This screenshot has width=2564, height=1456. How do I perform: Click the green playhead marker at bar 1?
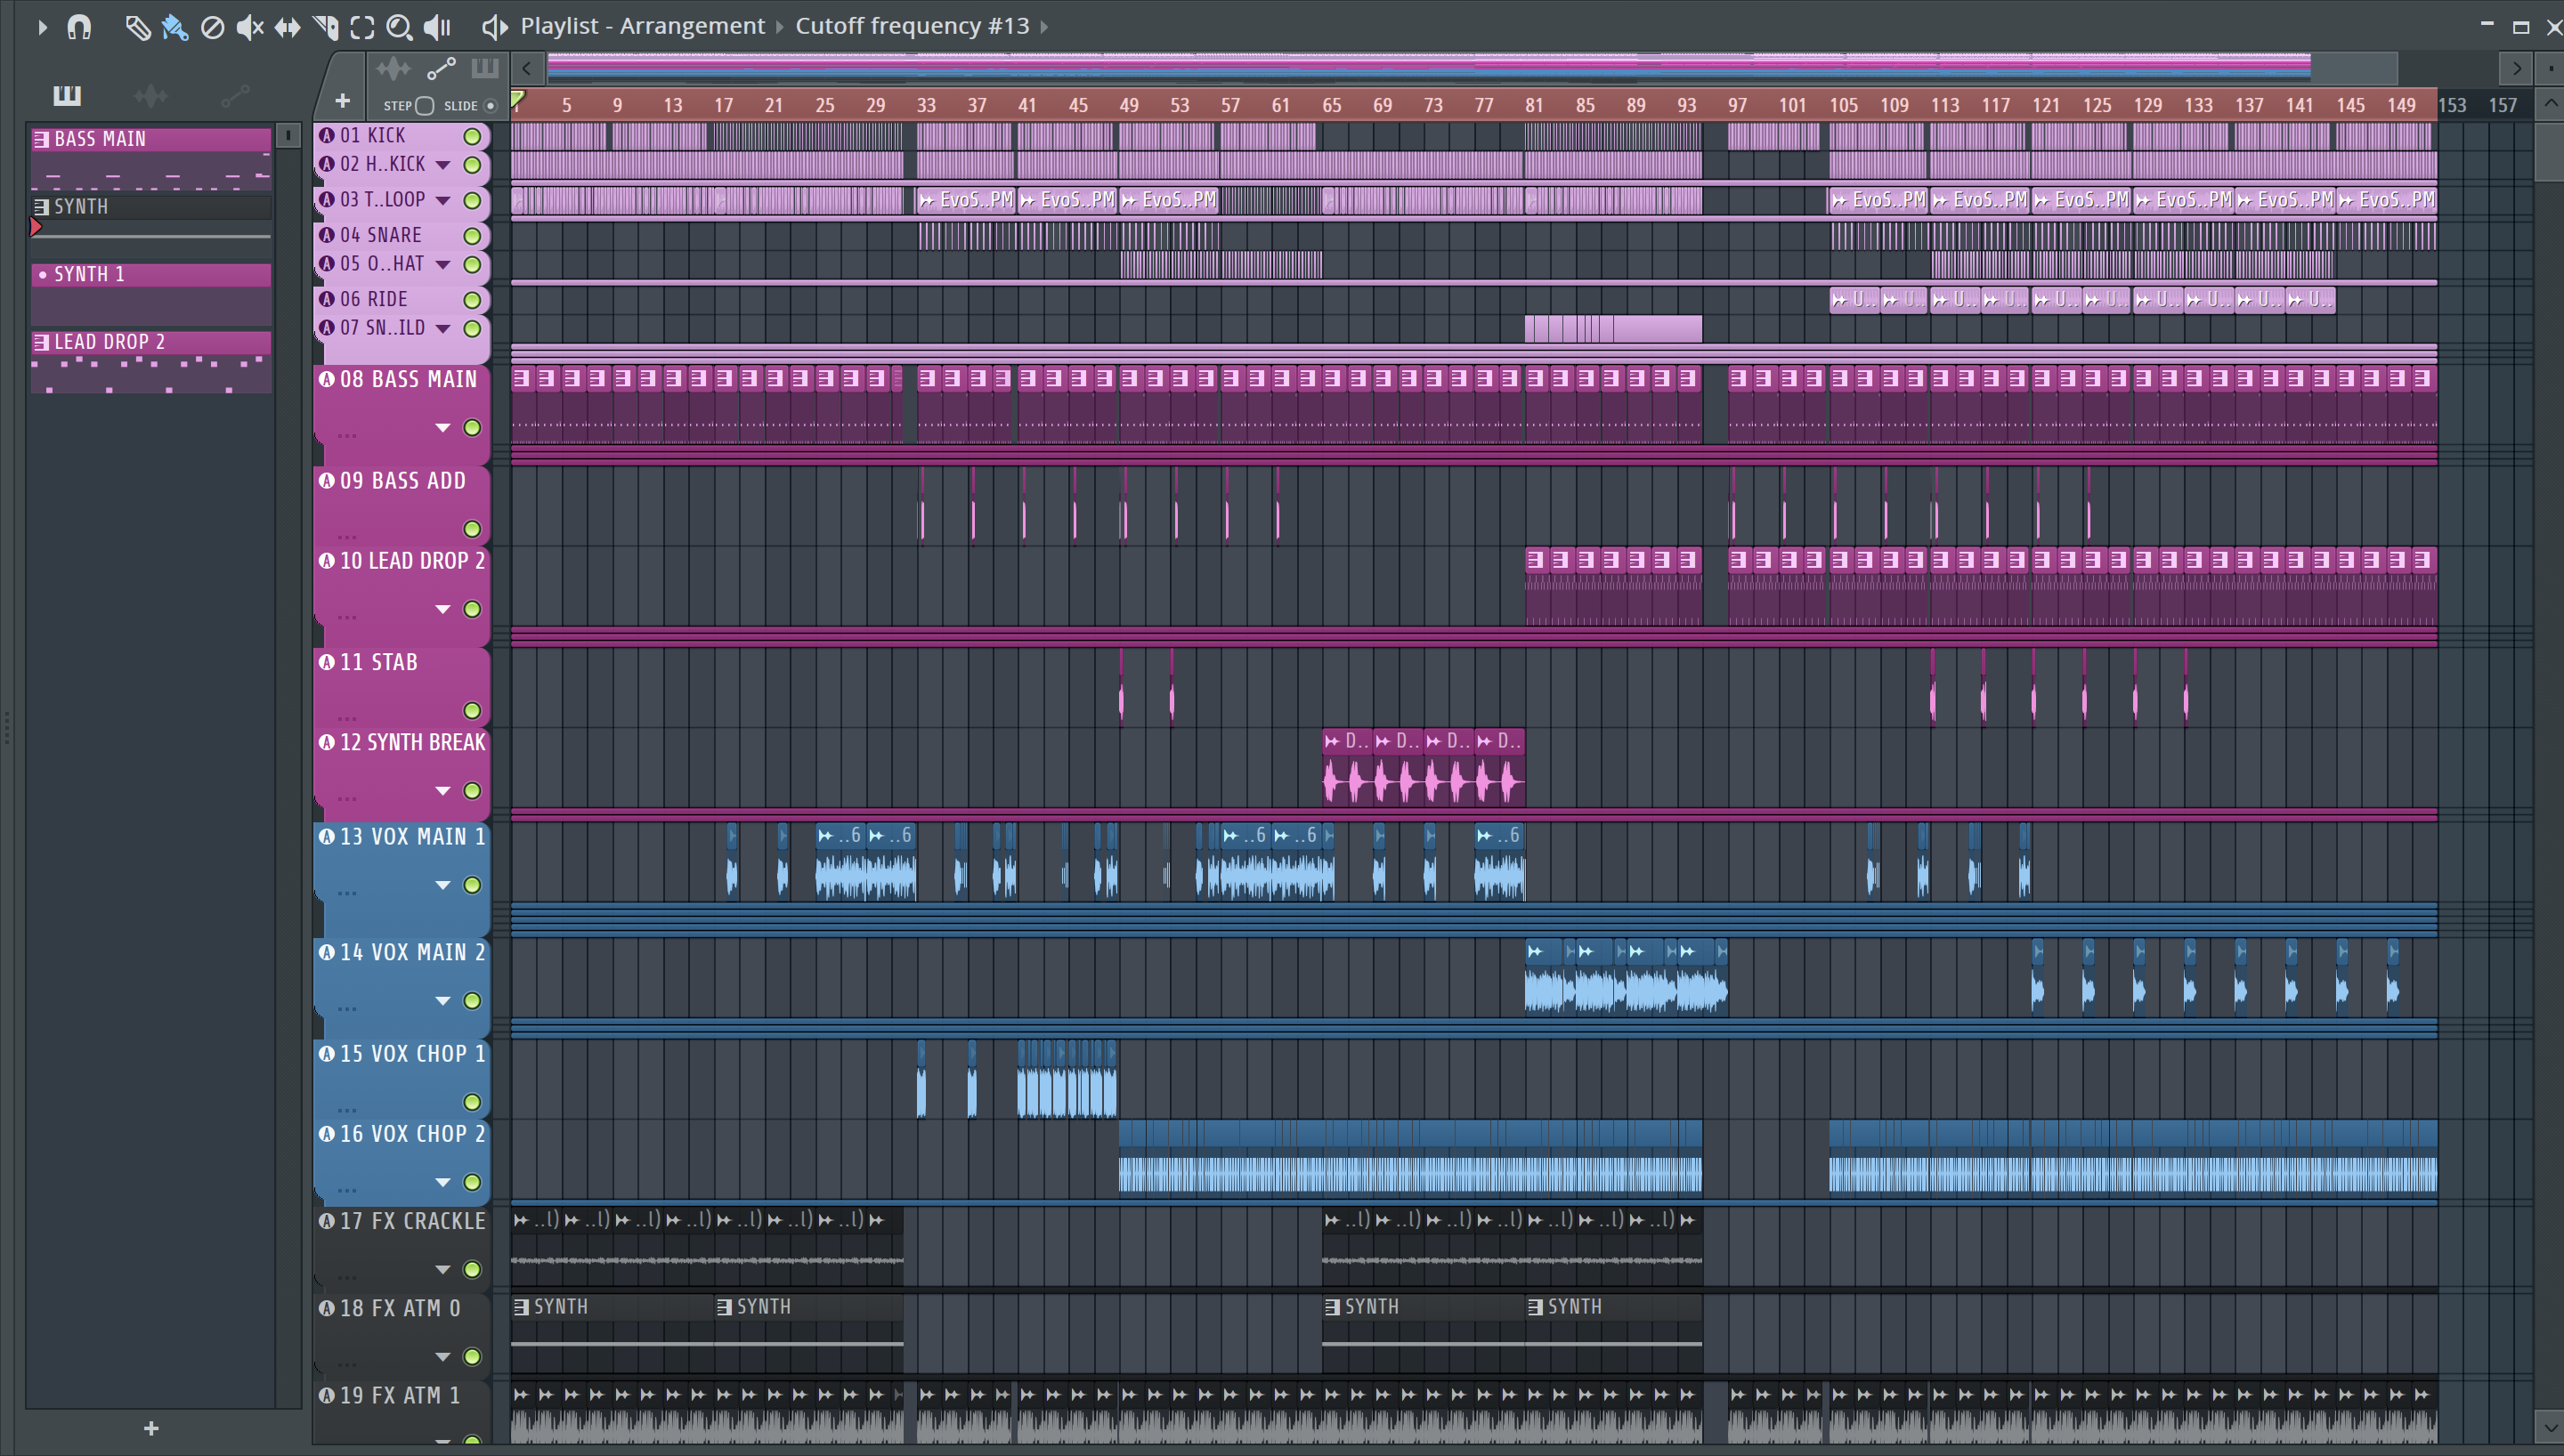click(x=517, y=99)
